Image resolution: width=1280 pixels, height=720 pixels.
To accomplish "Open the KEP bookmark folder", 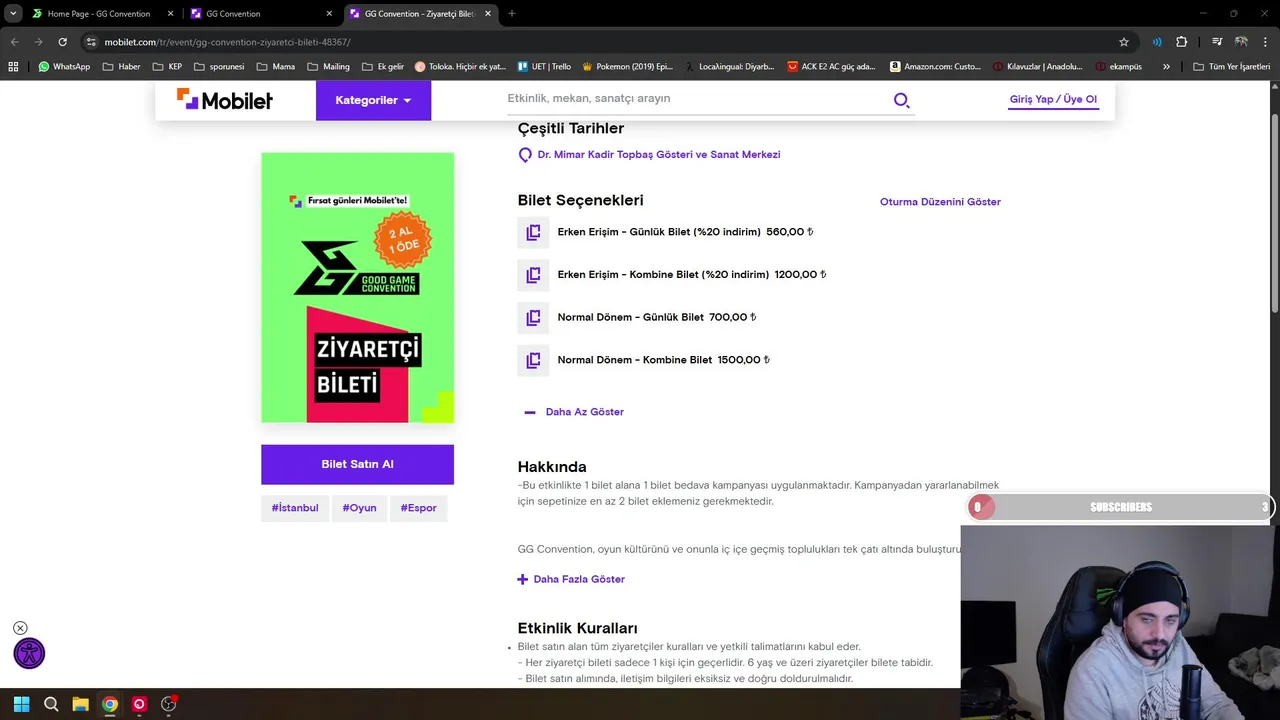I will (167, 67).
